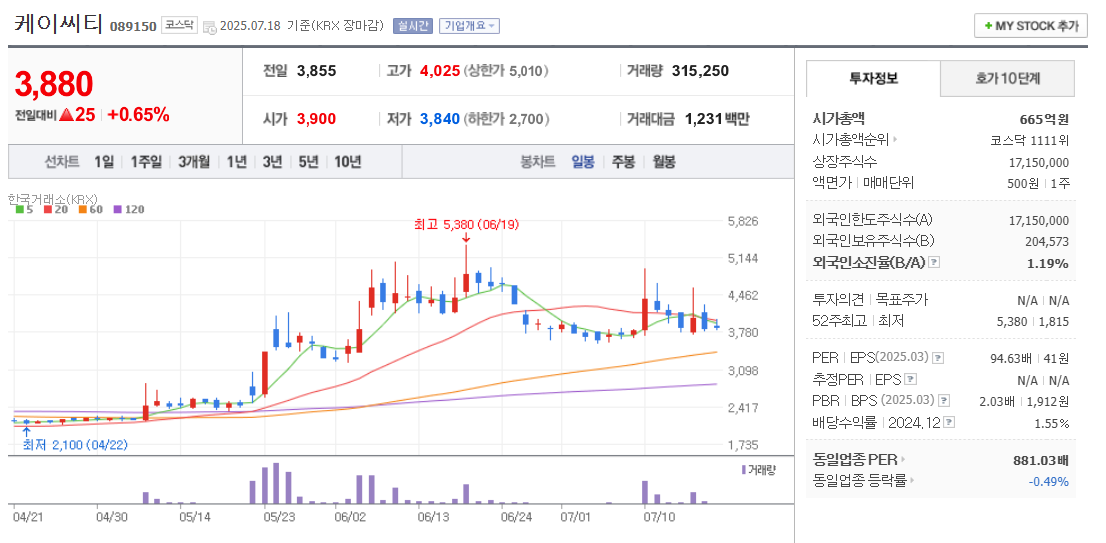Click the MY STOCK 추가 button
This screenshot has width=1106, height=543.
pyautogui.click(x=1031, y=26)
